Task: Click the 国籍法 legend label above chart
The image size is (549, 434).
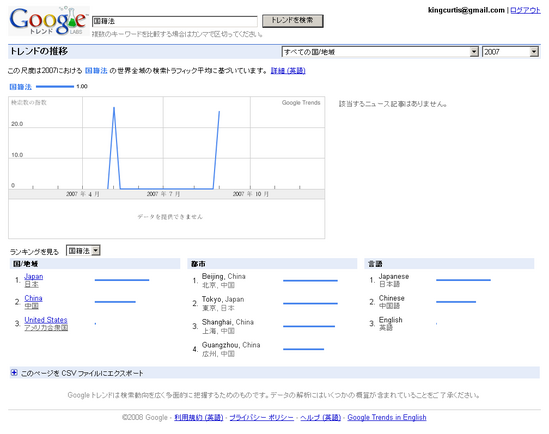Action: [x=20, y=87]
